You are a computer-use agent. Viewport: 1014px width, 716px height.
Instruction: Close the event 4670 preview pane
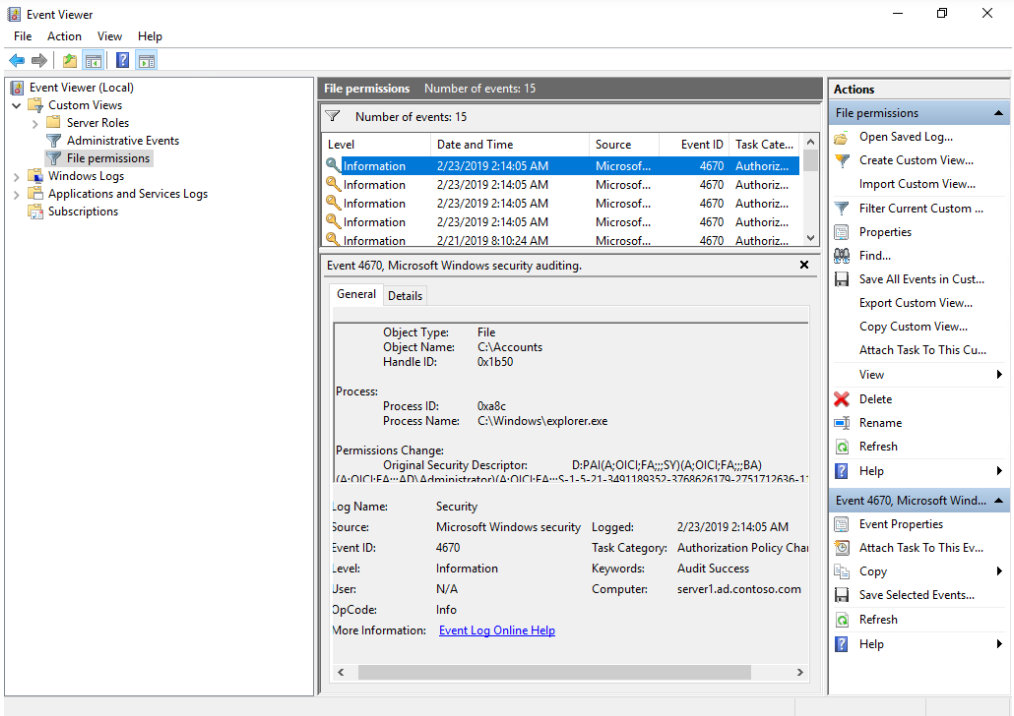[x=804, y=265]
